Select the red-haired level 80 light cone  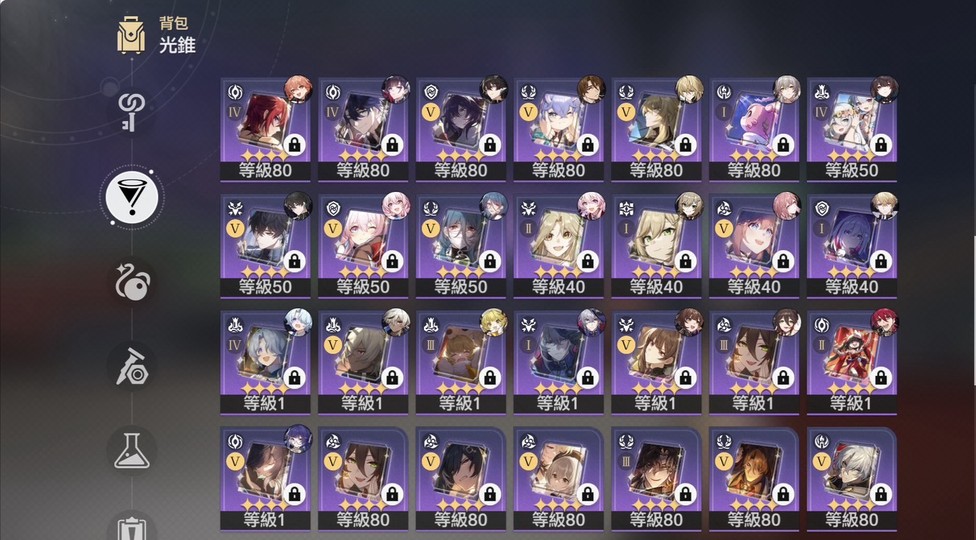pyautogui.click(x=265, y=129)
